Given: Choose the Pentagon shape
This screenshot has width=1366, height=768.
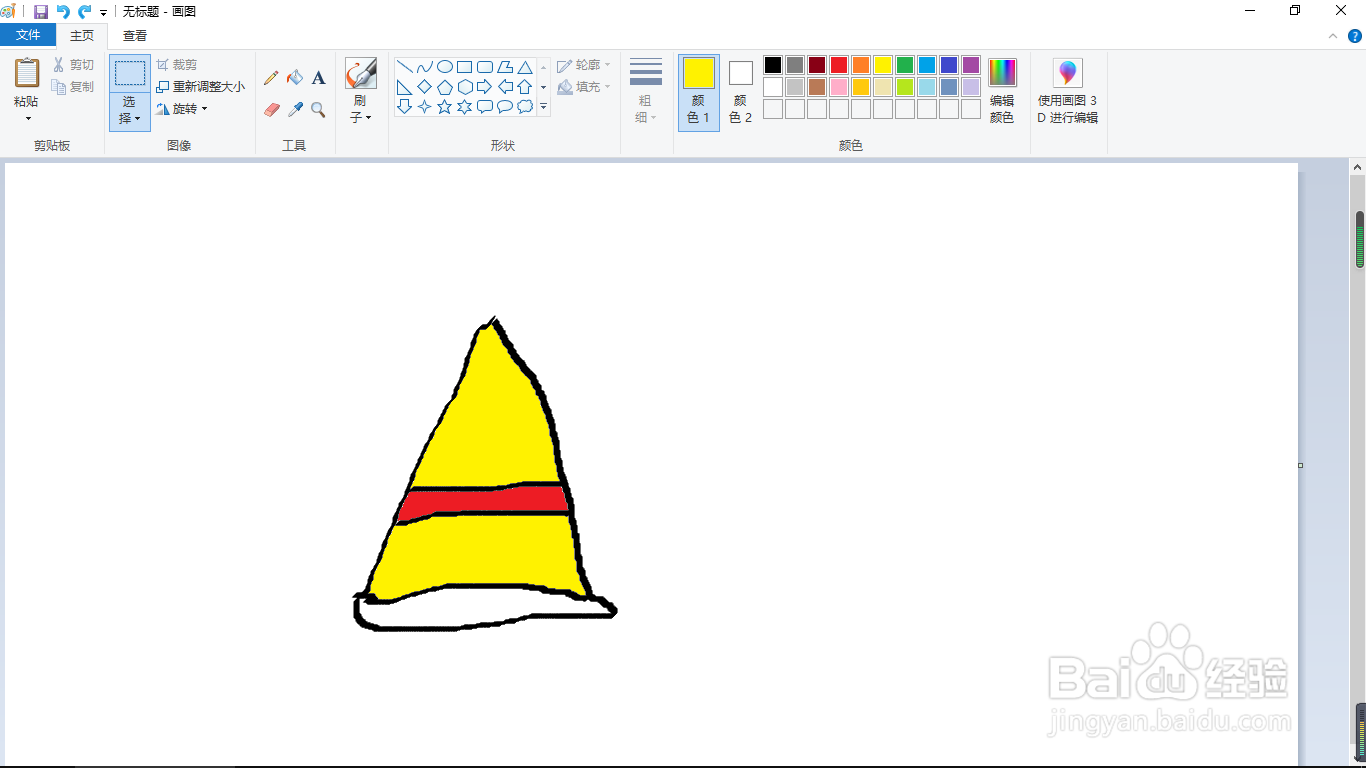Looking at the screenshot, I should click(445, 87).
